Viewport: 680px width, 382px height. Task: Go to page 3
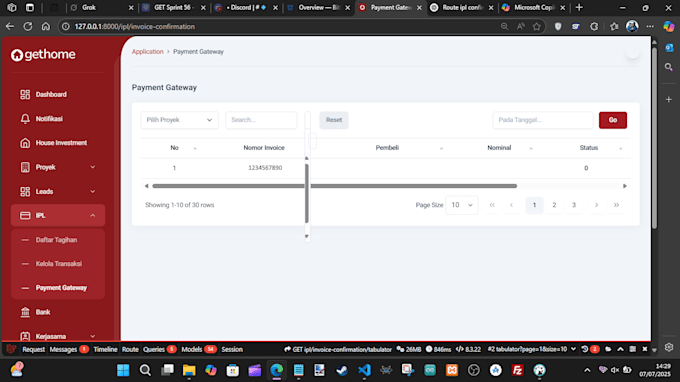click(574, 205)
